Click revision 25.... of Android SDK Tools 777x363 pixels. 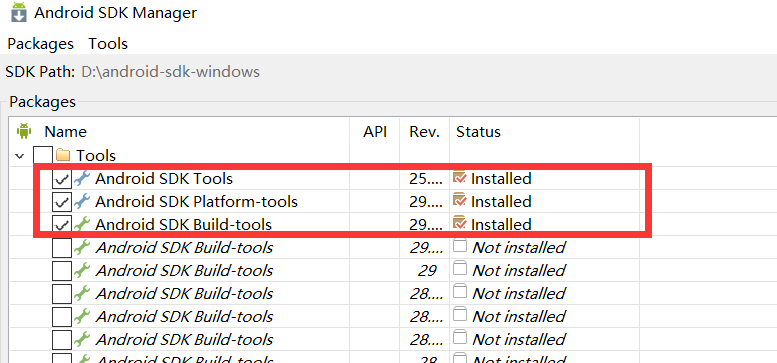426,178
